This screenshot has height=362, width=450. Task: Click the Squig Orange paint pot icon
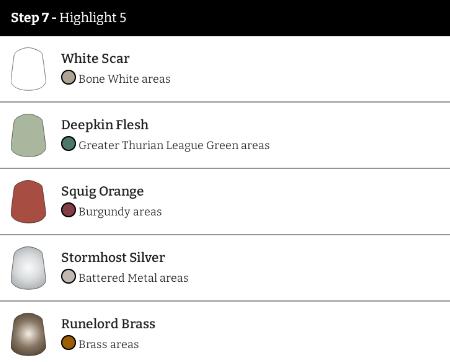pos(28,202)
